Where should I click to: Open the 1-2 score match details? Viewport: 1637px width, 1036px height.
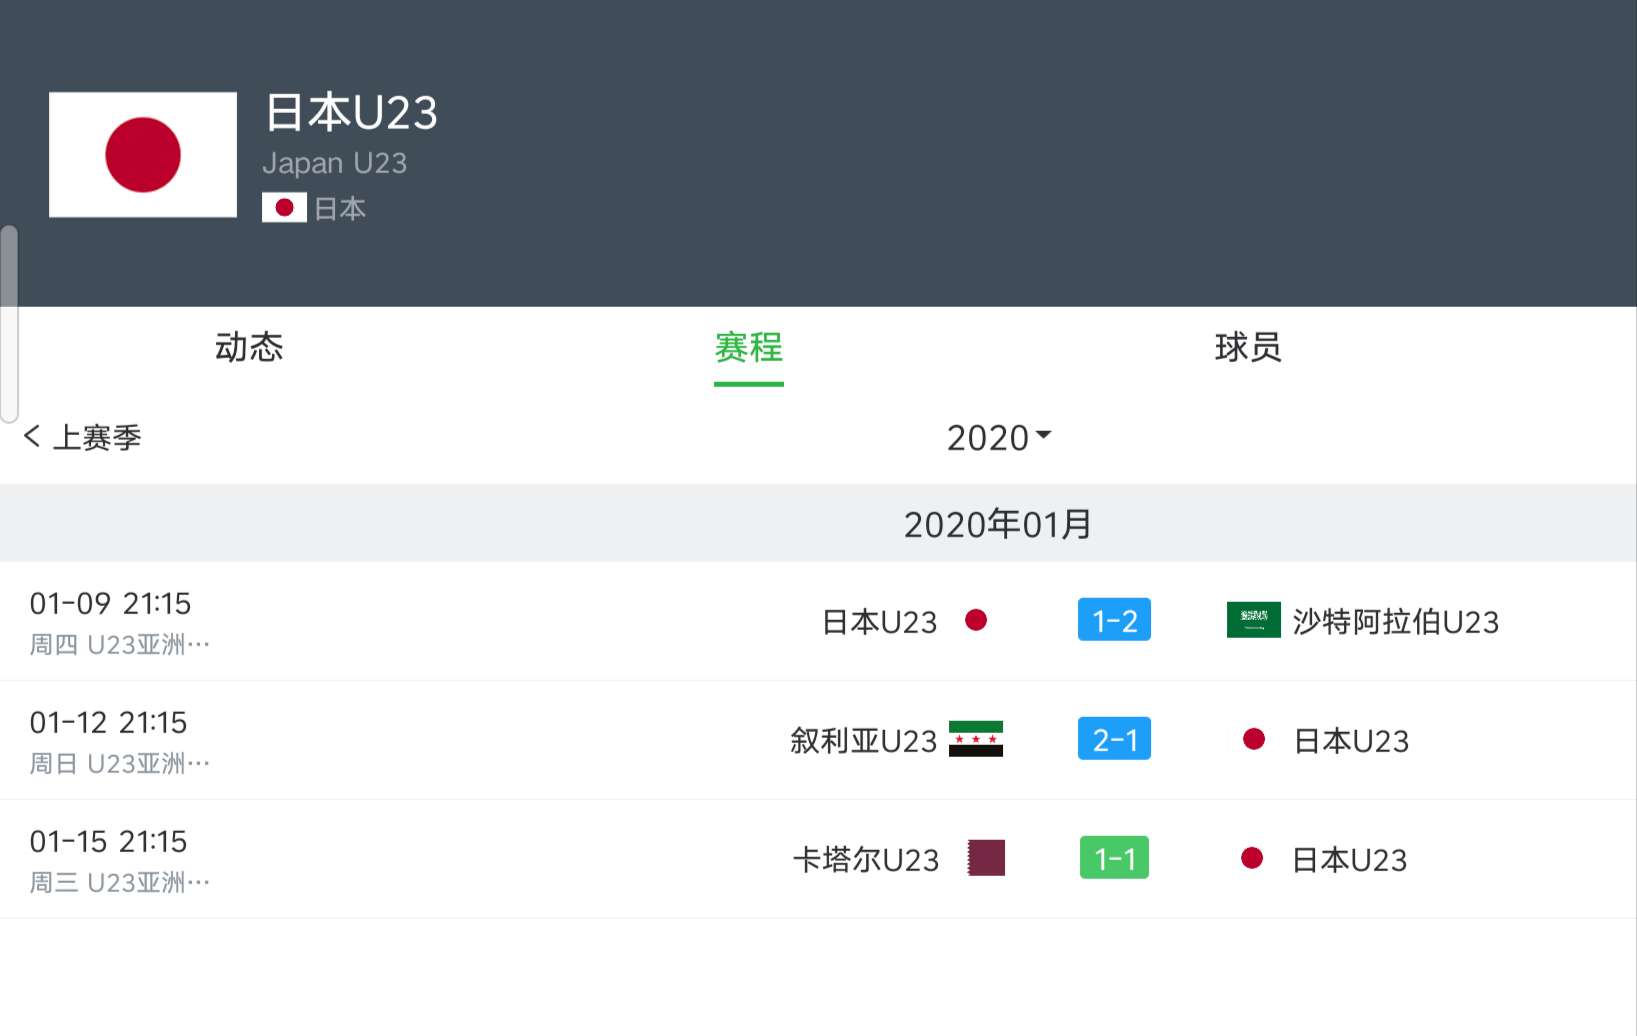tap(1114, 620)
